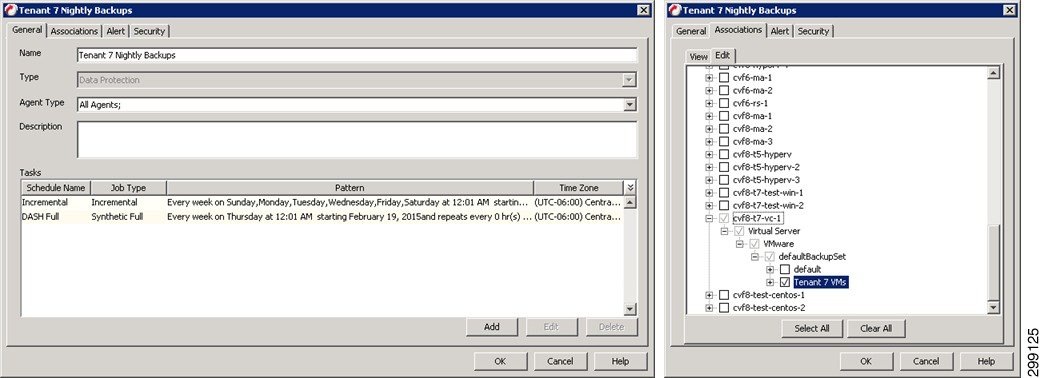Click Clear All button

[876, 328]
